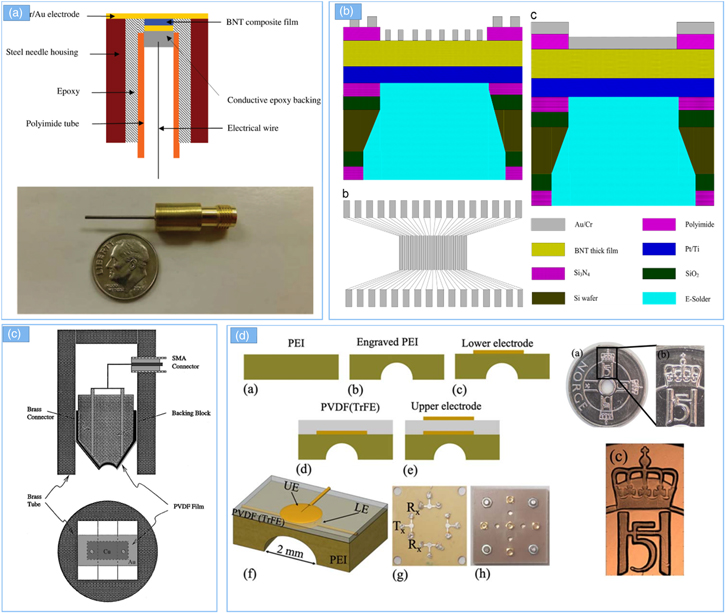This screenshot has width=725, height=613.
Task: Click the 'Cu' rectangle in circular view
Action: (x=107, y=552)
